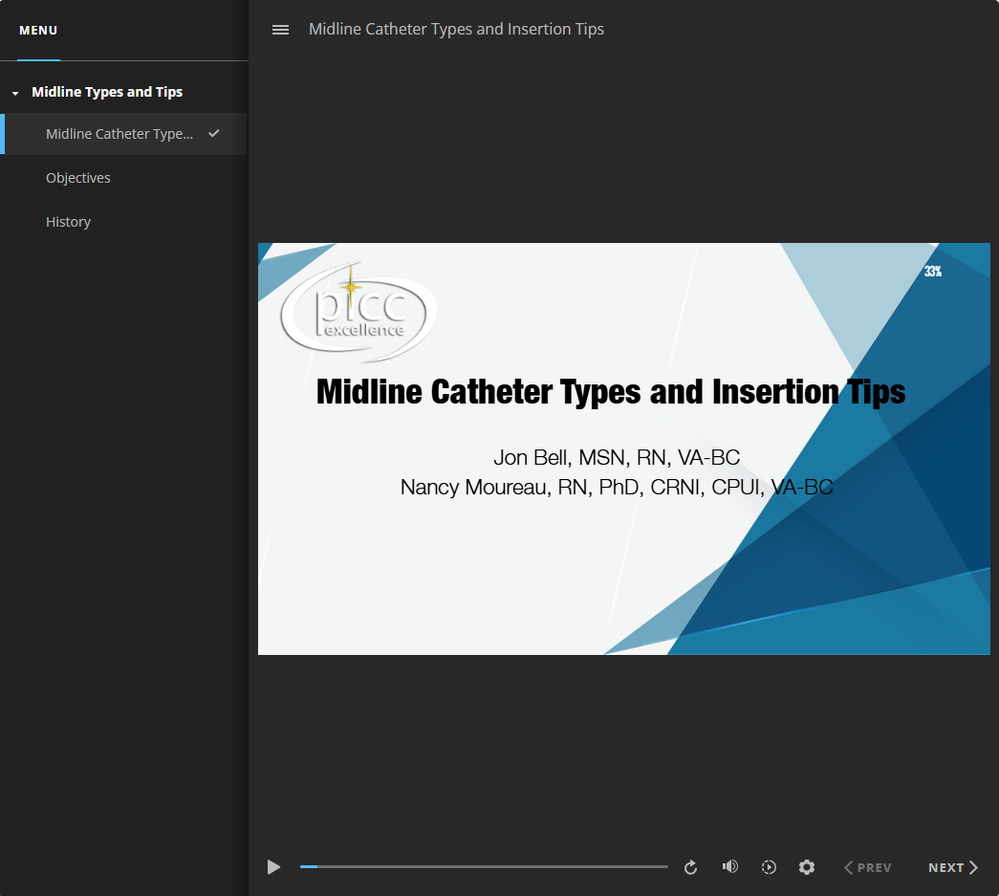This screenshot has width=999, height=896.
Task: Open the Objectives lesson
Action: pos(78,178)
